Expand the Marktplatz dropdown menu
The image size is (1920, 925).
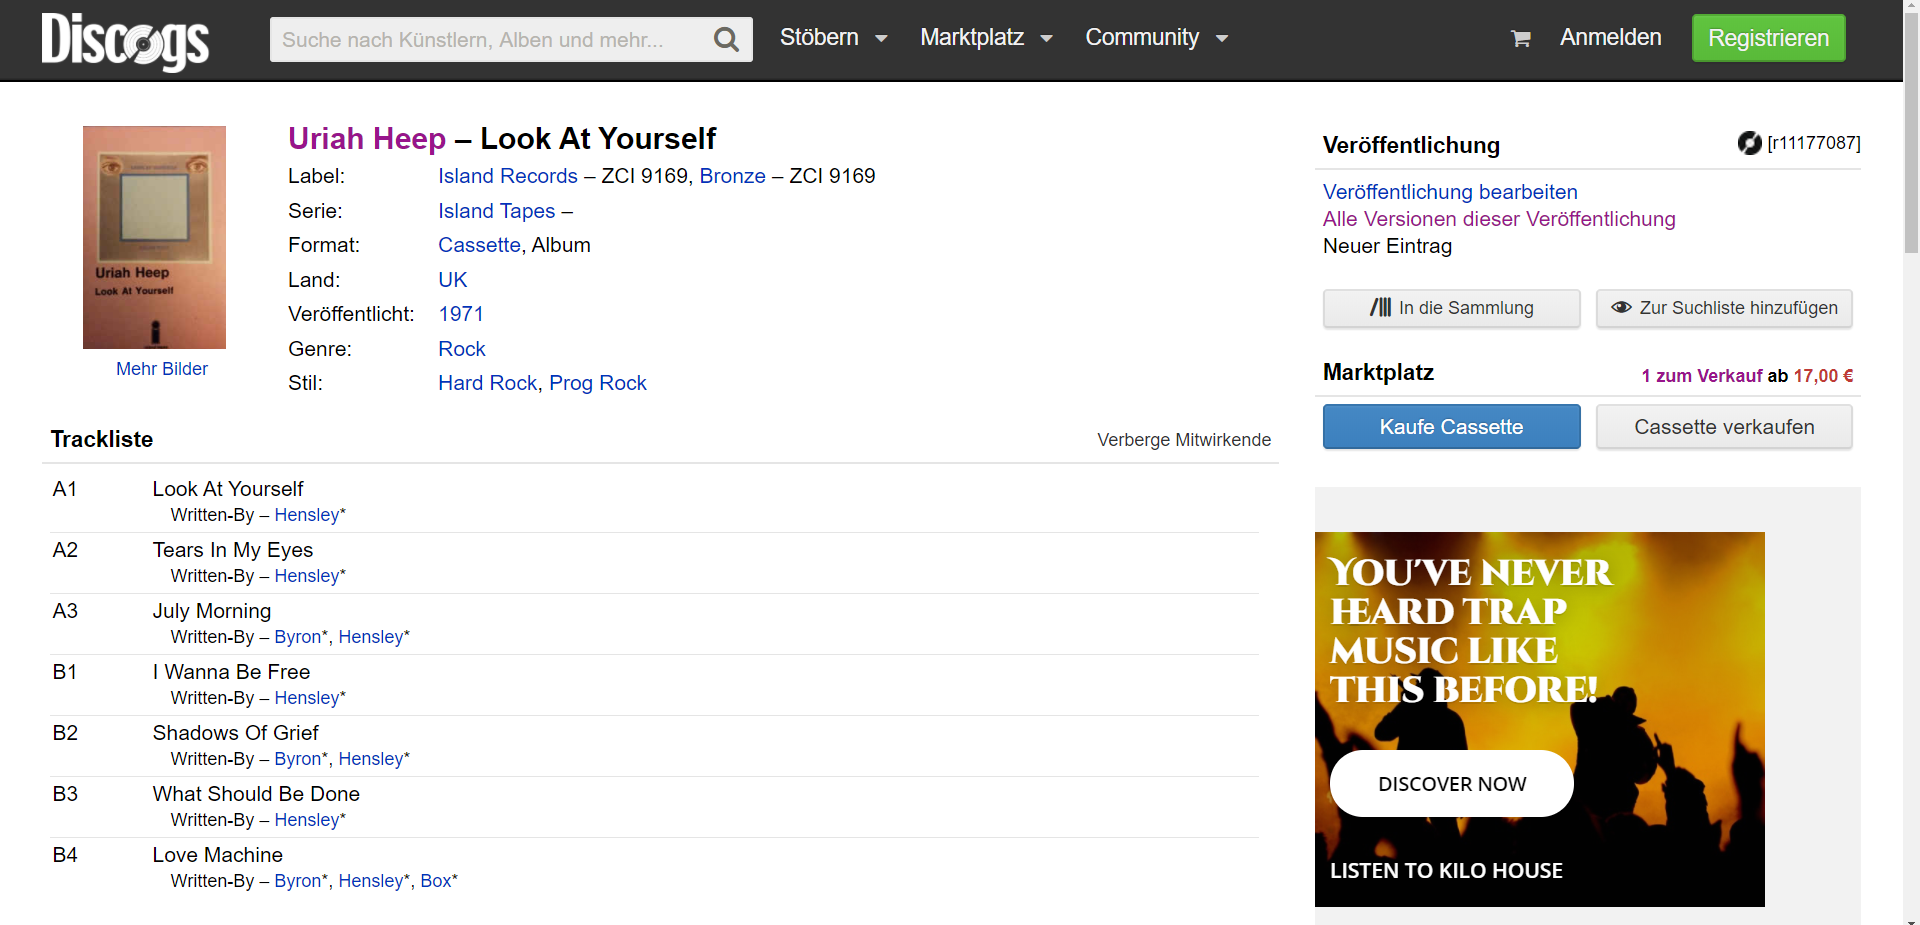click(x=986, y=38)
